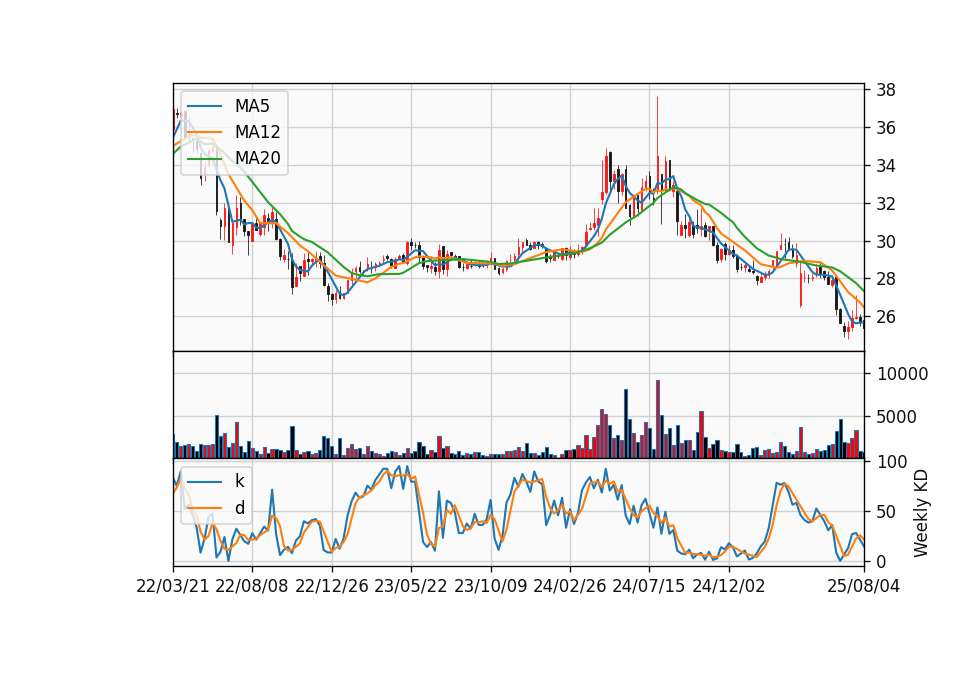This screenshot has height=690, width=960.
Task: Click the KD axis value 0
Action: click(x=881, y=561)
